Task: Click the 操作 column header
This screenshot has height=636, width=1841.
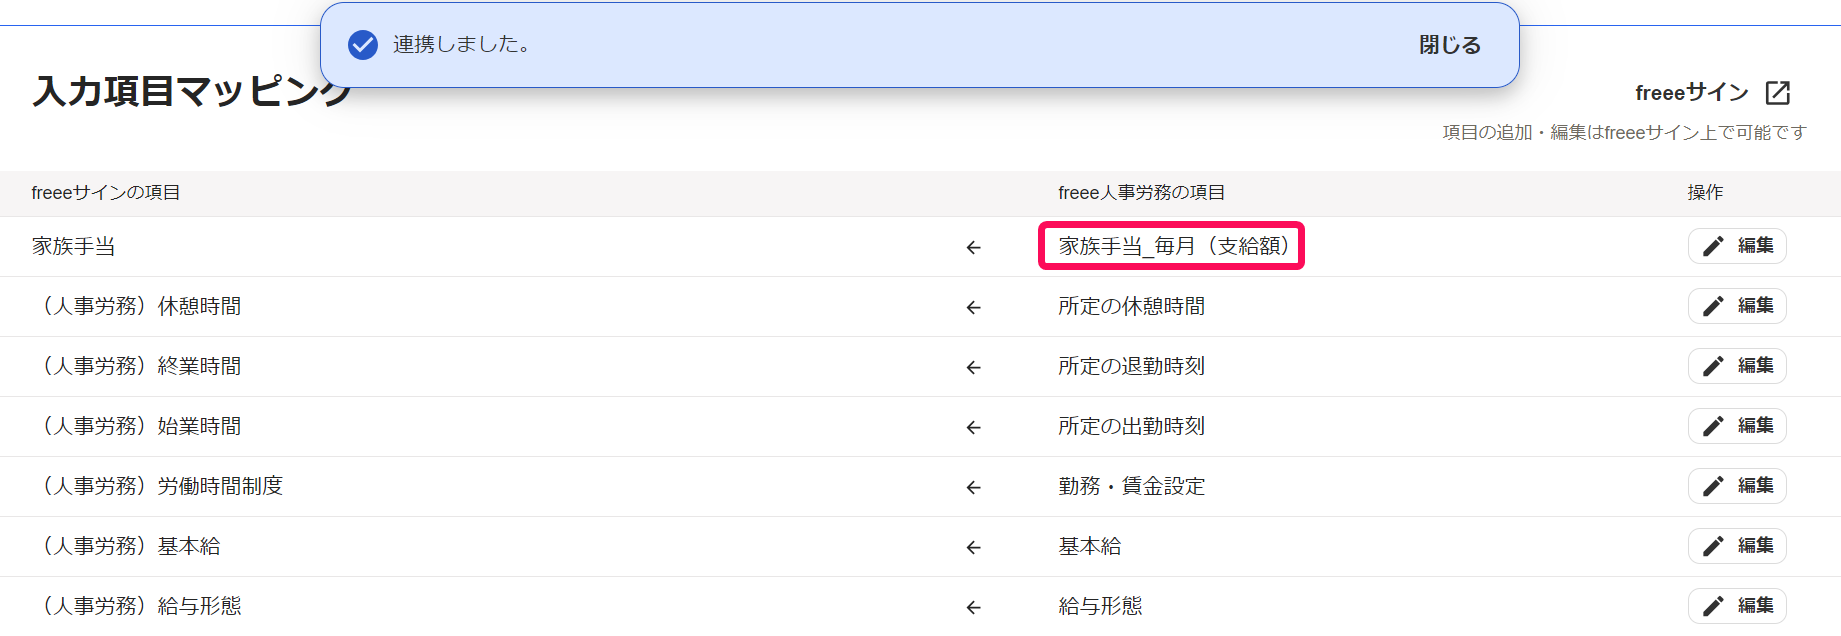Action: coord(1705,193)
